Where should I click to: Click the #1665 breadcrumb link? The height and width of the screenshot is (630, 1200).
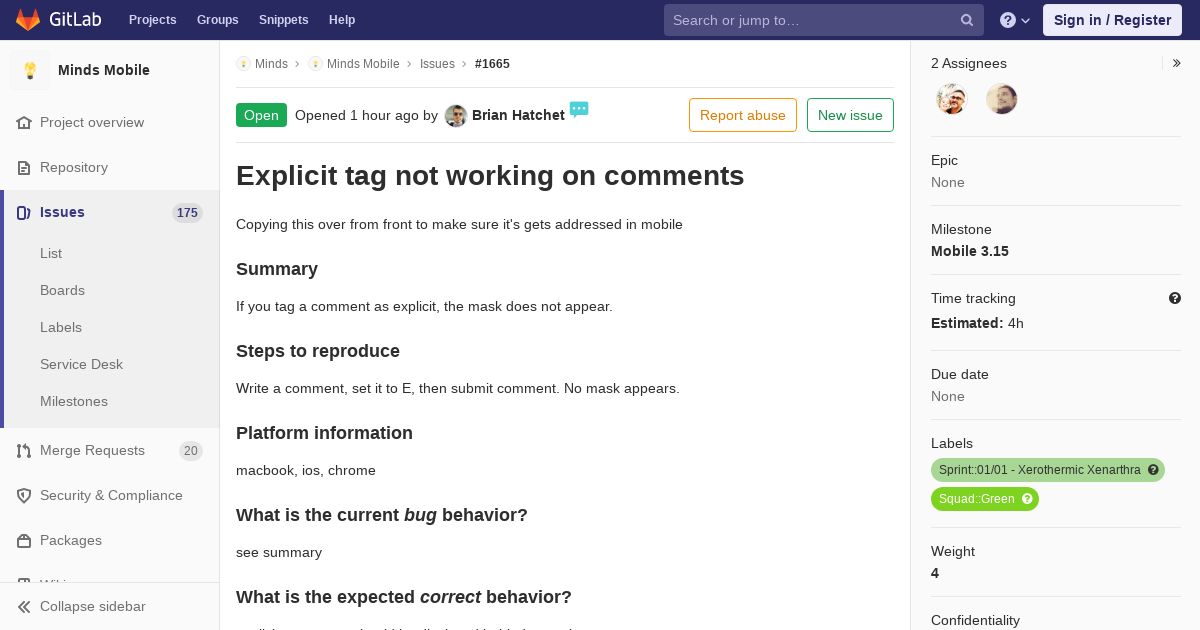tap(492, 64)
